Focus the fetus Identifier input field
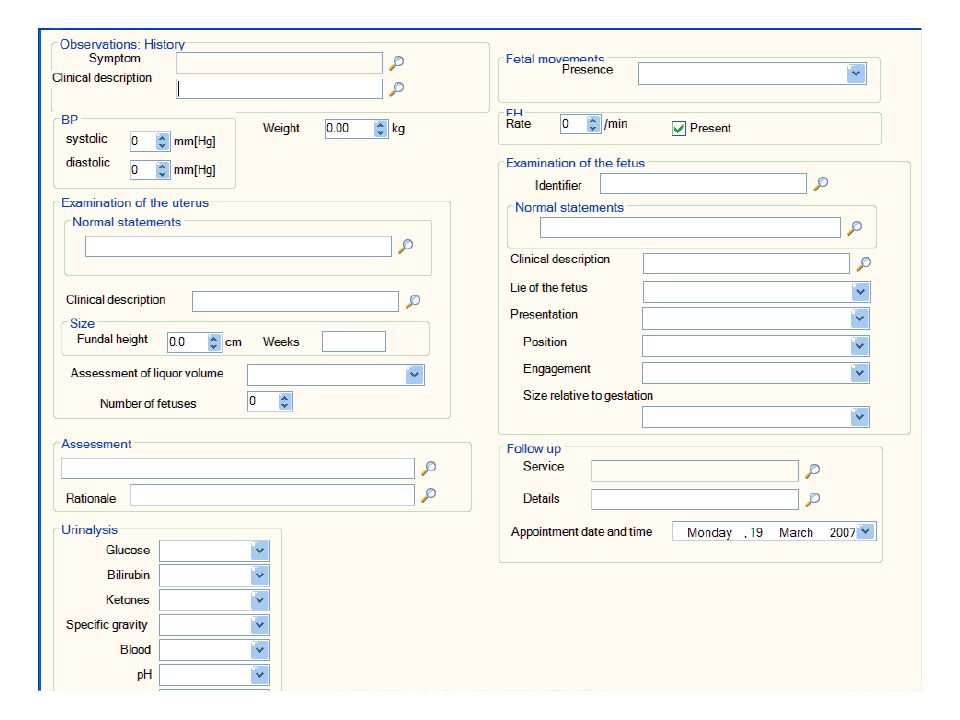Image resolution: width=960 pixels, height=720 pixels. [x=703, y=184]
